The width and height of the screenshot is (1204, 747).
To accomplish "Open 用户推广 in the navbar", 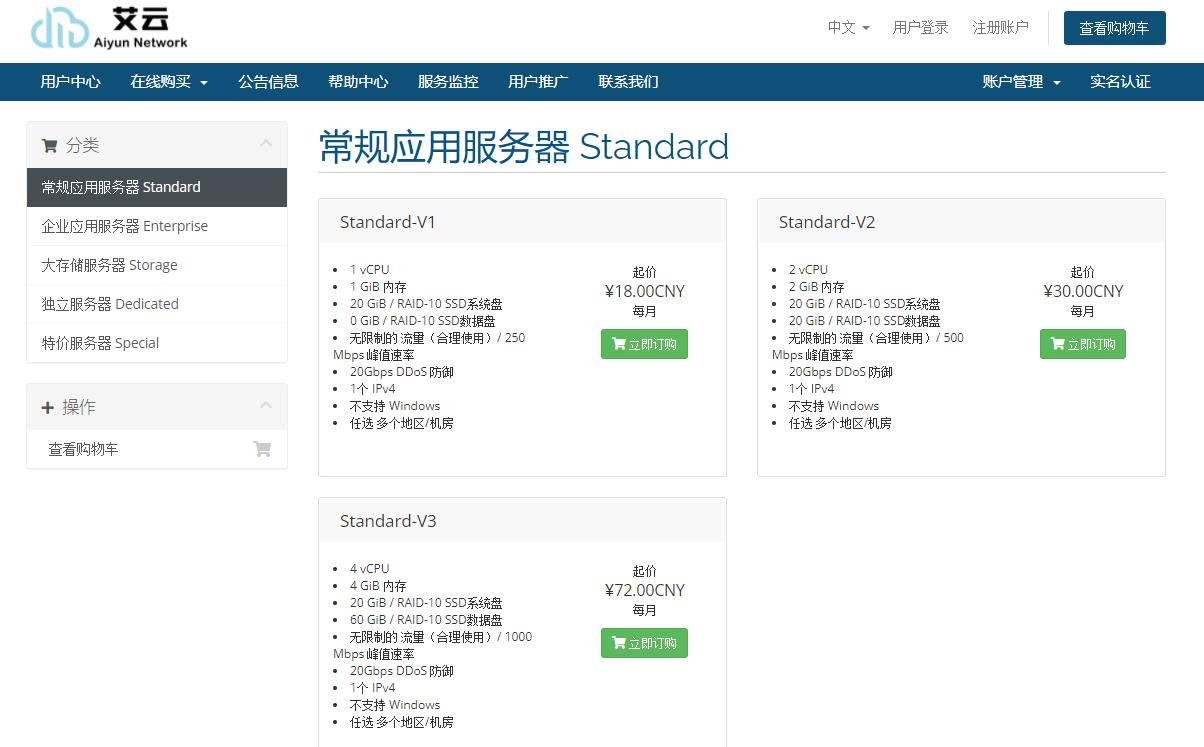I will [538, 82].
